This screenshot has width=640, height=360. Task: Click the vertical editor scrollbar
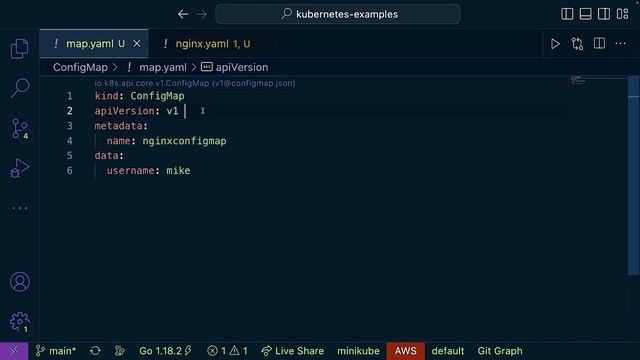[633, 176]
